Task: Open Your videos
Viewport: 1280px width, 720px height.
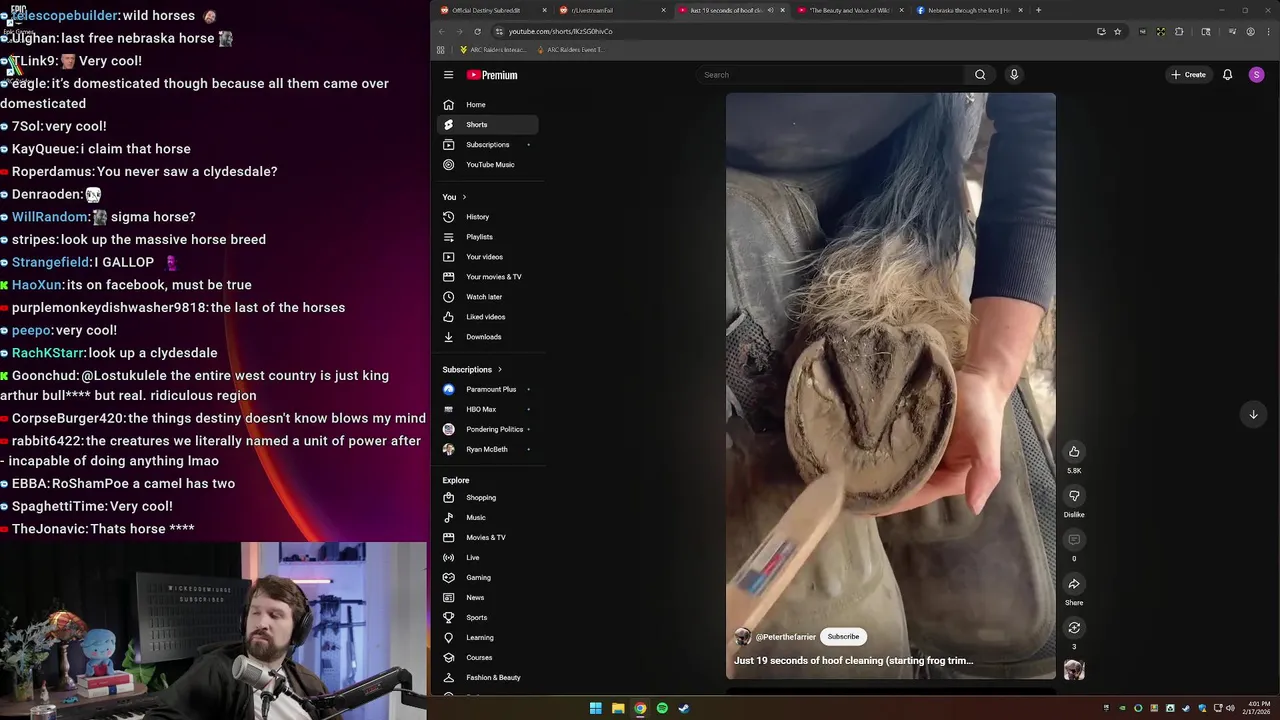Action: 488,257
